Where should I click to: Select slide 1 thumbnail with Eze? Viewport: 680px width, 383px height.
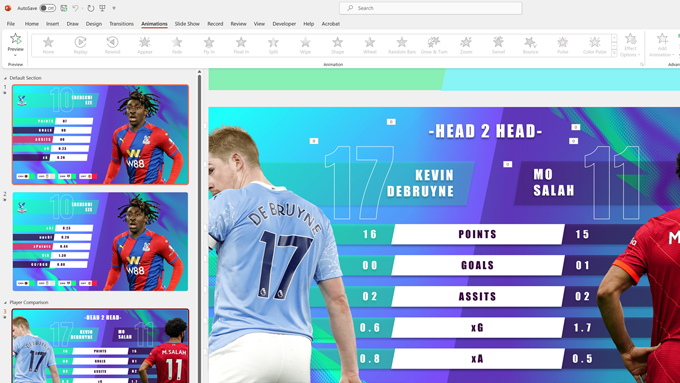coord(101,134)
